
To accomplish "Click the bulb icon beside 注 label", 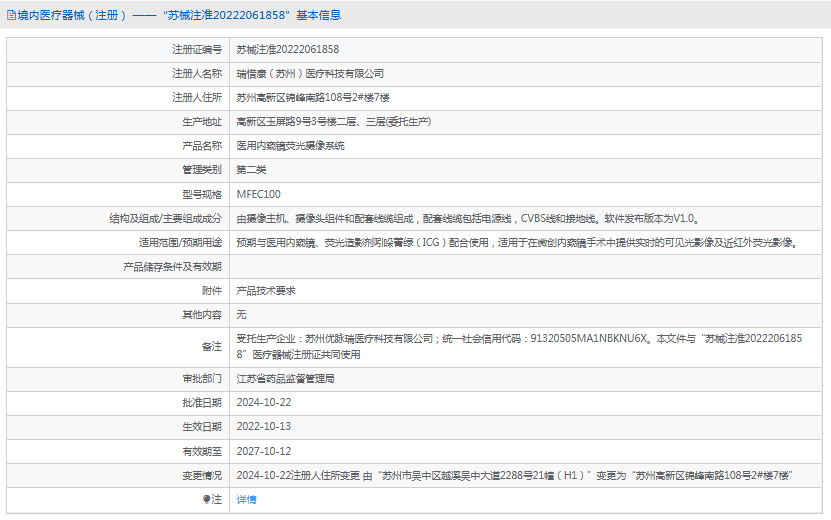I will 207,499.
